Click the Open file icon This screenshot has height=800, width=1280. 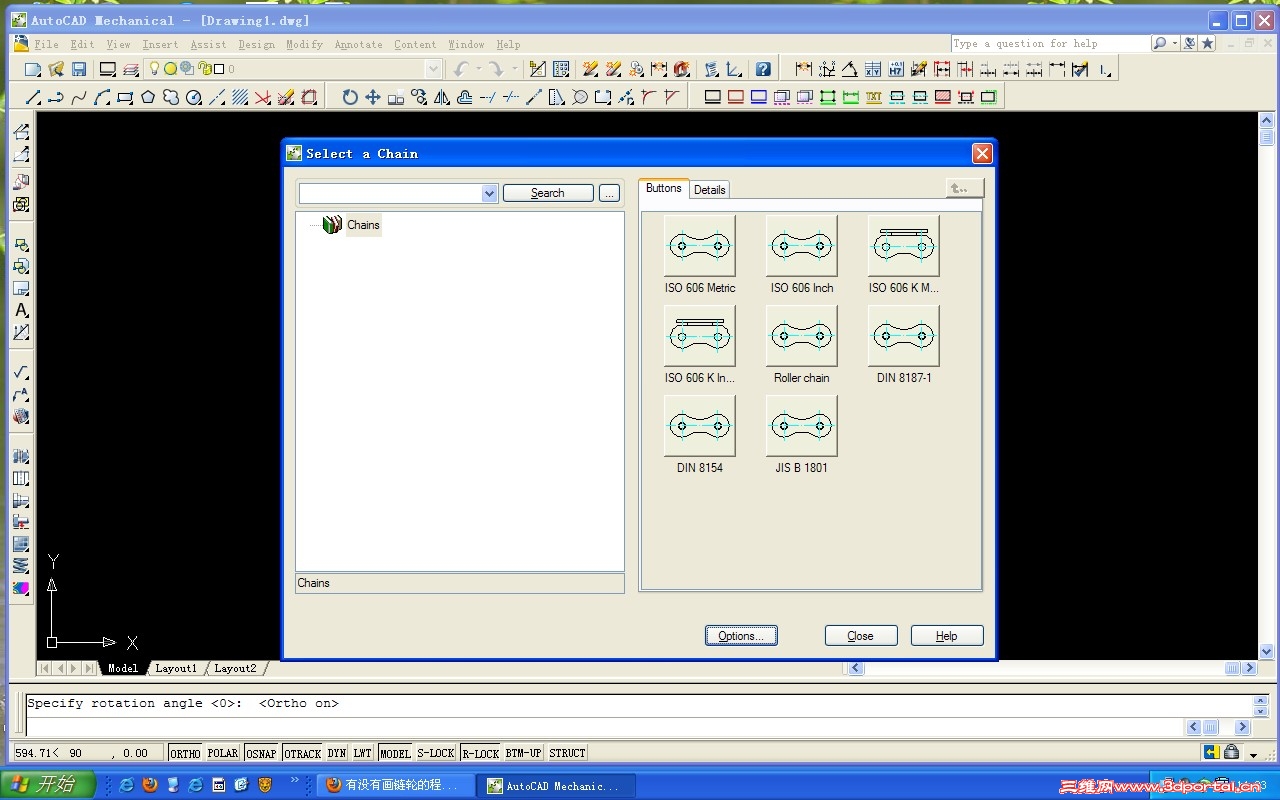tap(56, 70)
